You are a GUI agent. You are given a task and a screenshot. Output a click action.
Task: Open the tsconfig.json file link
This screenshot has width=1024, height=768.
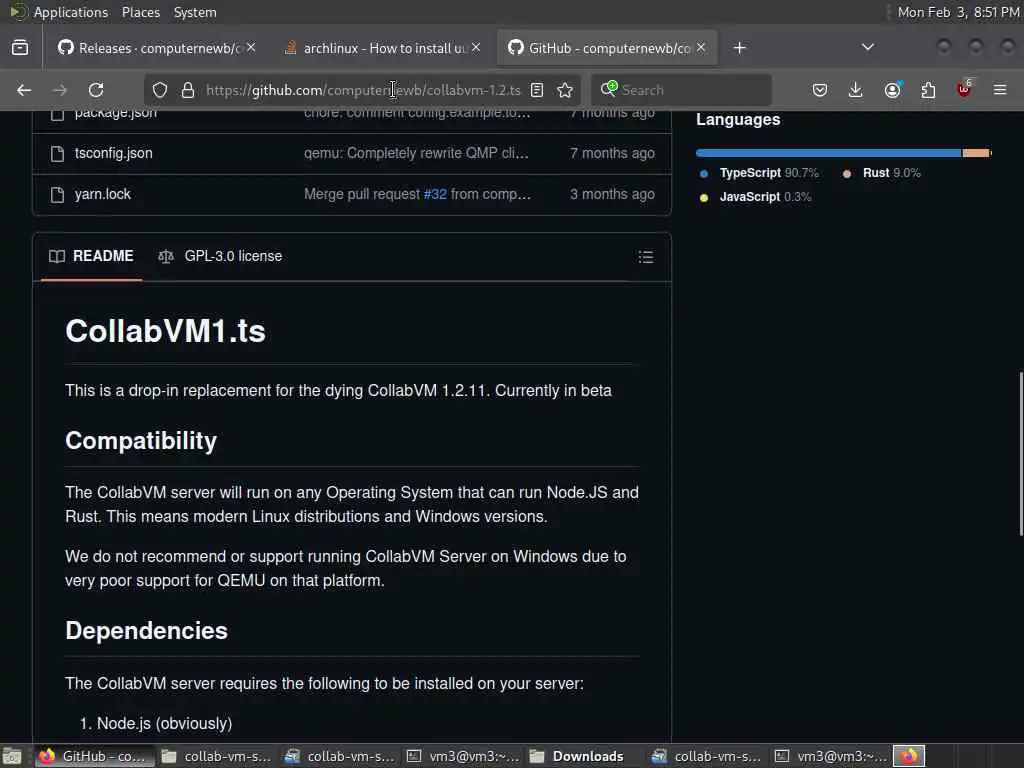pyautogui.click(x=114, y=153)
